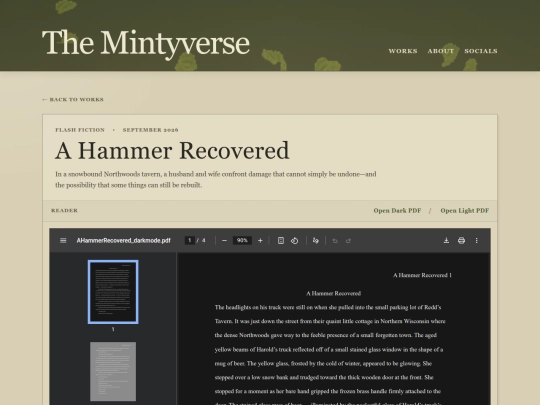The width and height of the screenshot is (540, 405).
Task: Click the AHammerRecovered_darkmode.pdf file name
Action: pyautogui.click(x=123, y=240)
